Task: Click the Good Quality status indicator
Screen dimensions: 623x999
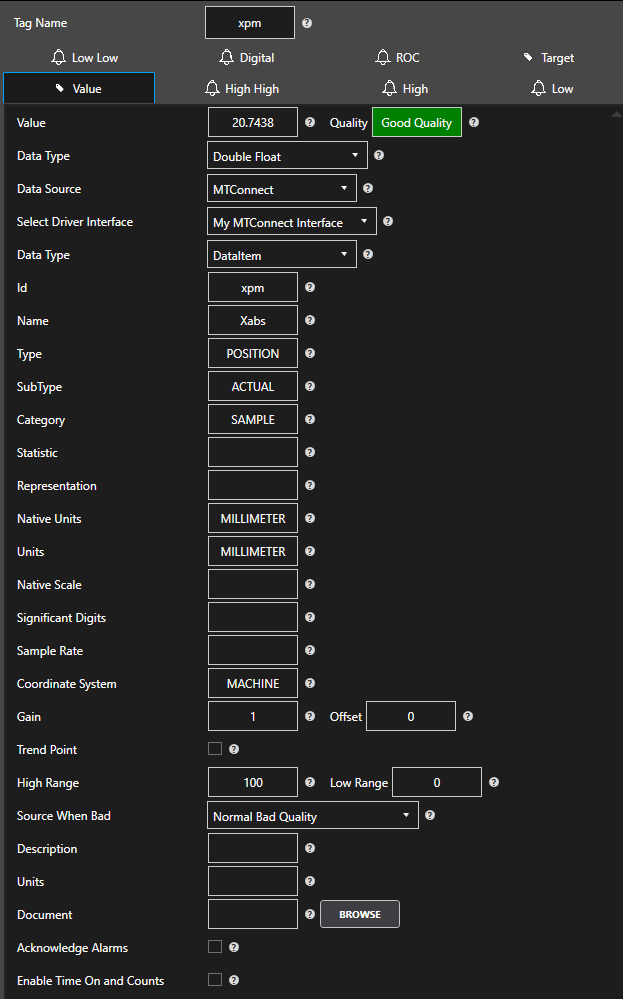Action: coord(416,123)
